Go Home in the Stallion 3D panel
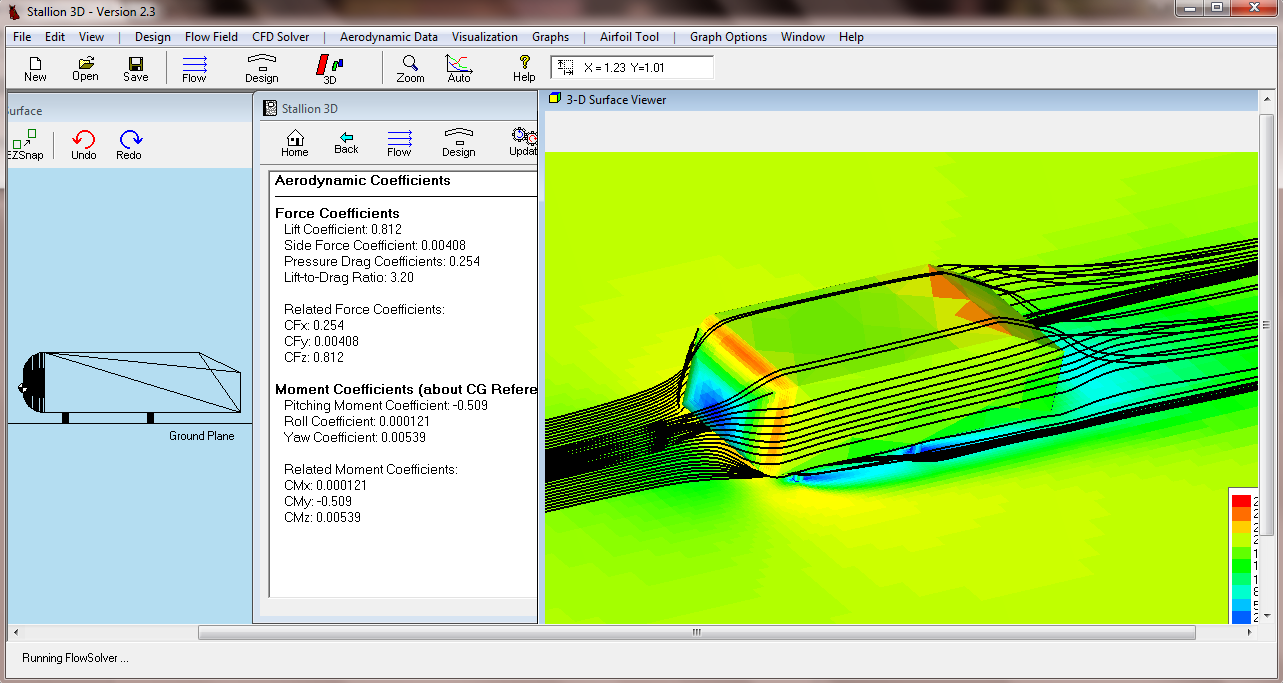The height and width of the screenshot is (683, 1283). click(295, 143)
